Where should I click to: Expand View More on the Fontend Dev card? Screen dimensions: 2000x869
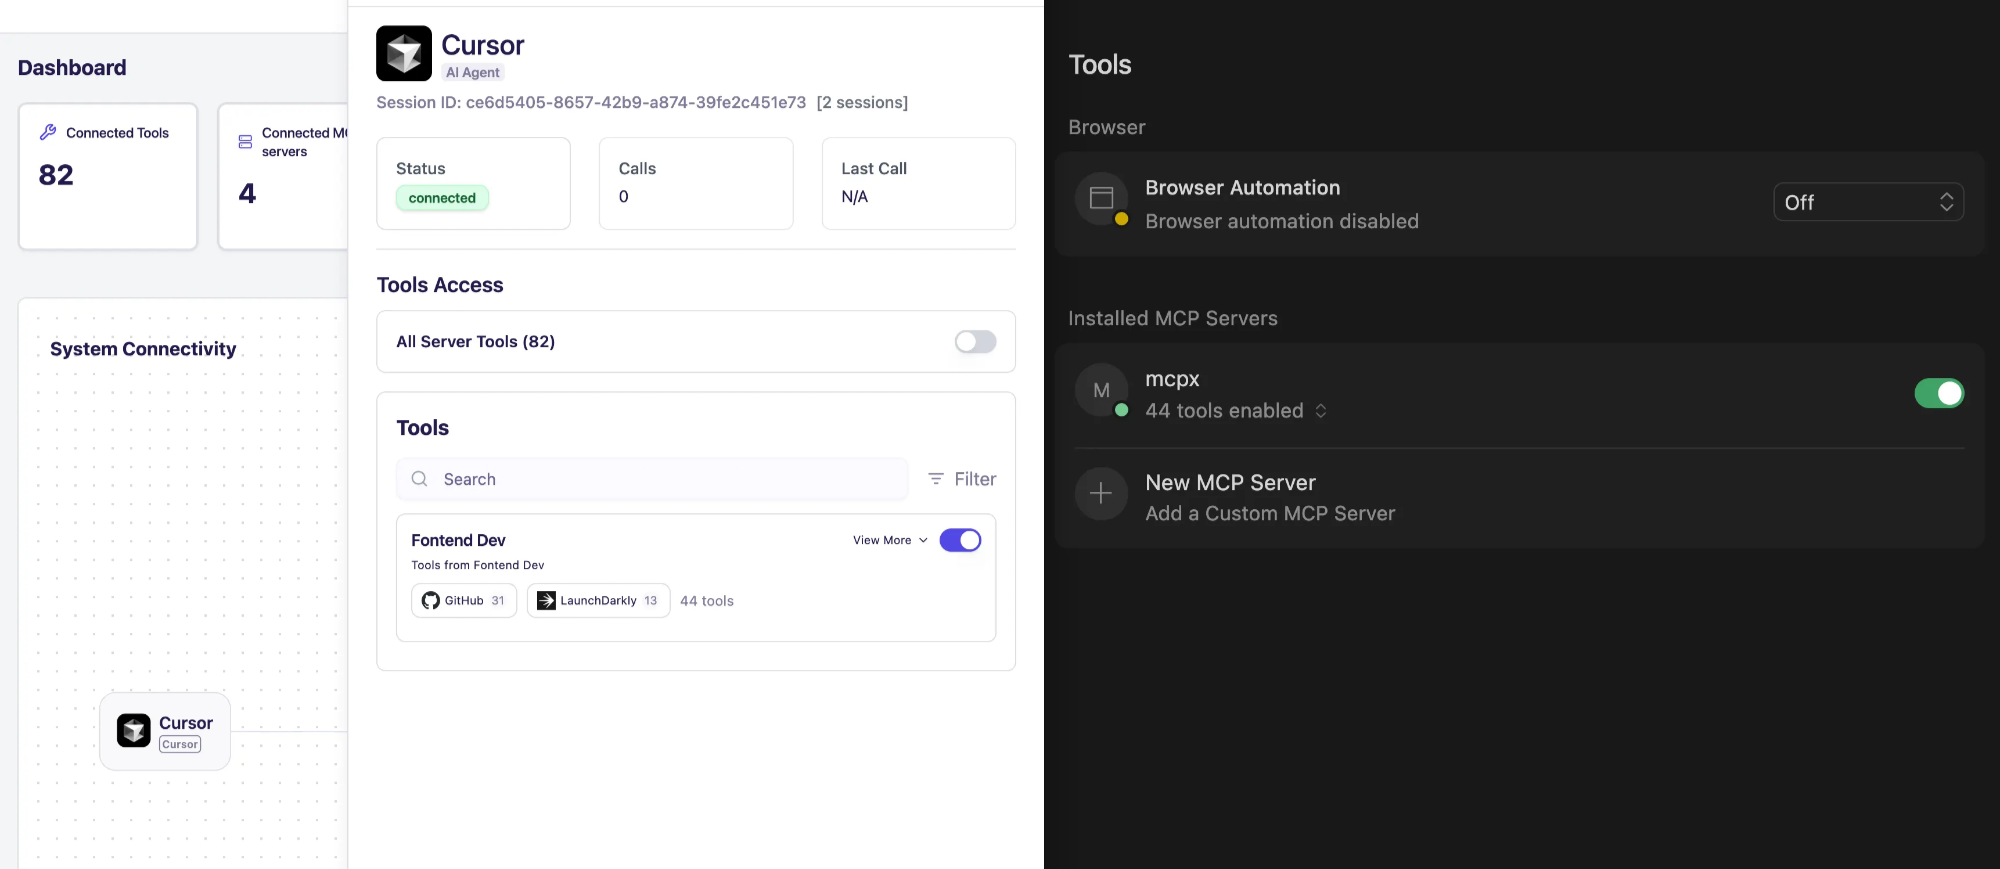[890, 540]
